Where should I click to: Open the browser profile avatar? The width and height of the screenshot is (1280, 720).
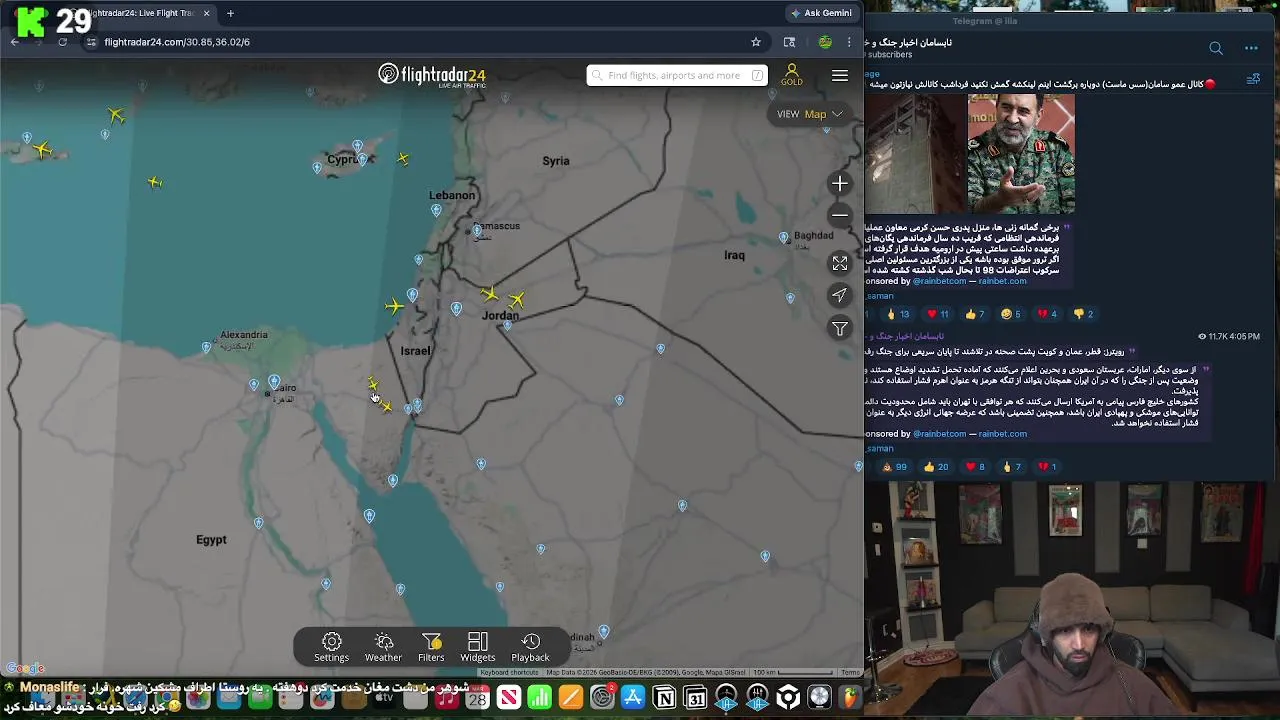[825, 42]
